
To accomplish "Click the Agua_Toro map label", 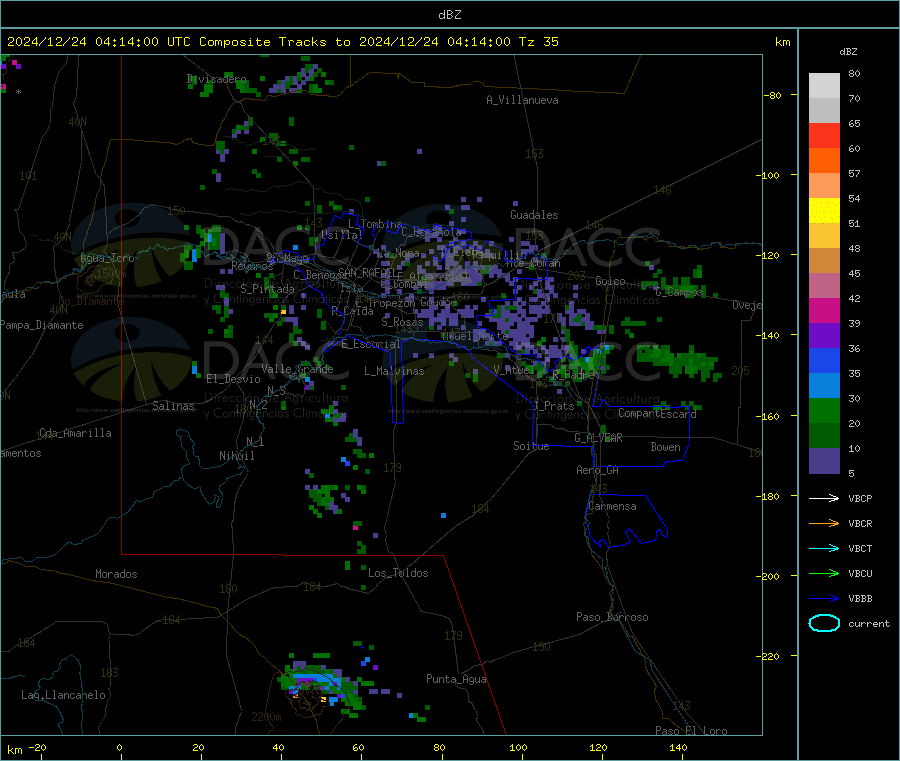I will click(107, 258).
